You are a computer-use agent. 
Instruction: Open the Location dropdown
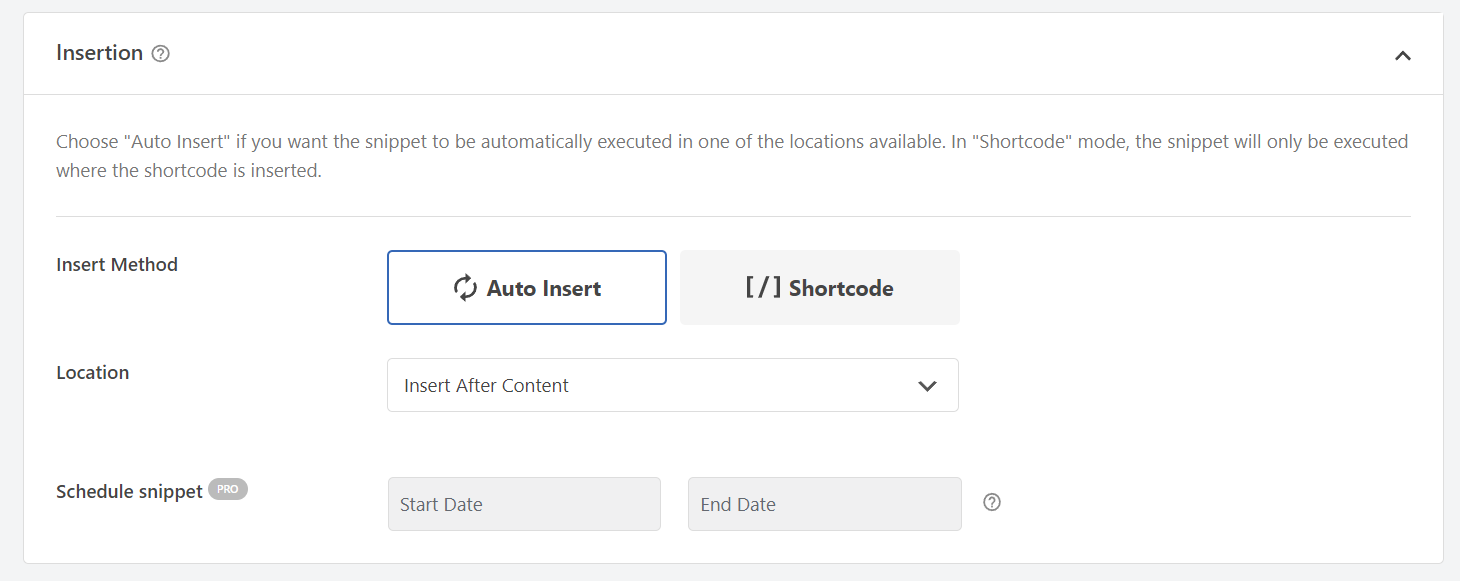click(673, 385)
